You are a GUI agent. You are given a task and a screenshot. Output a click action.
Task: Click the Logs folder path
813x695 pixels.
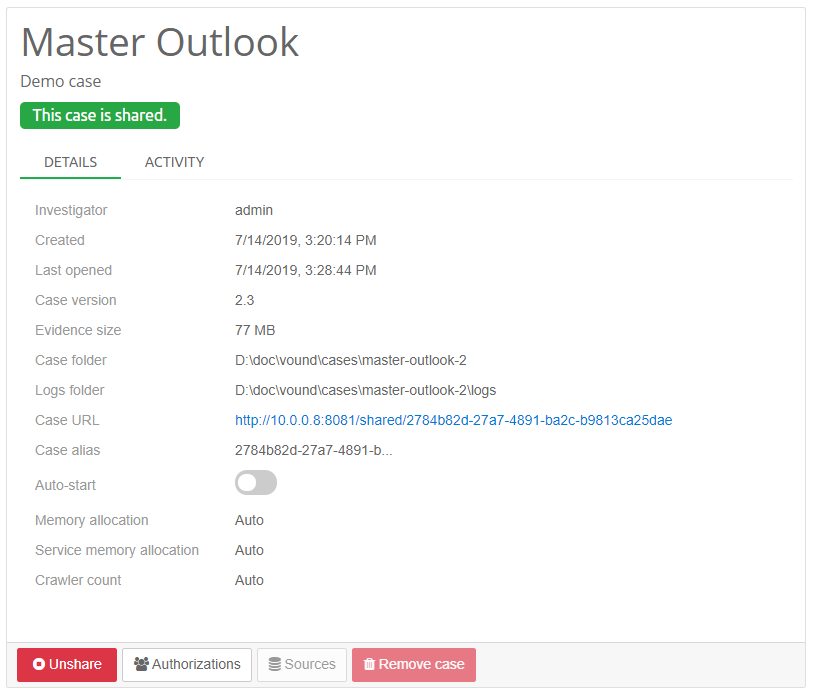[x=365, y=390]
